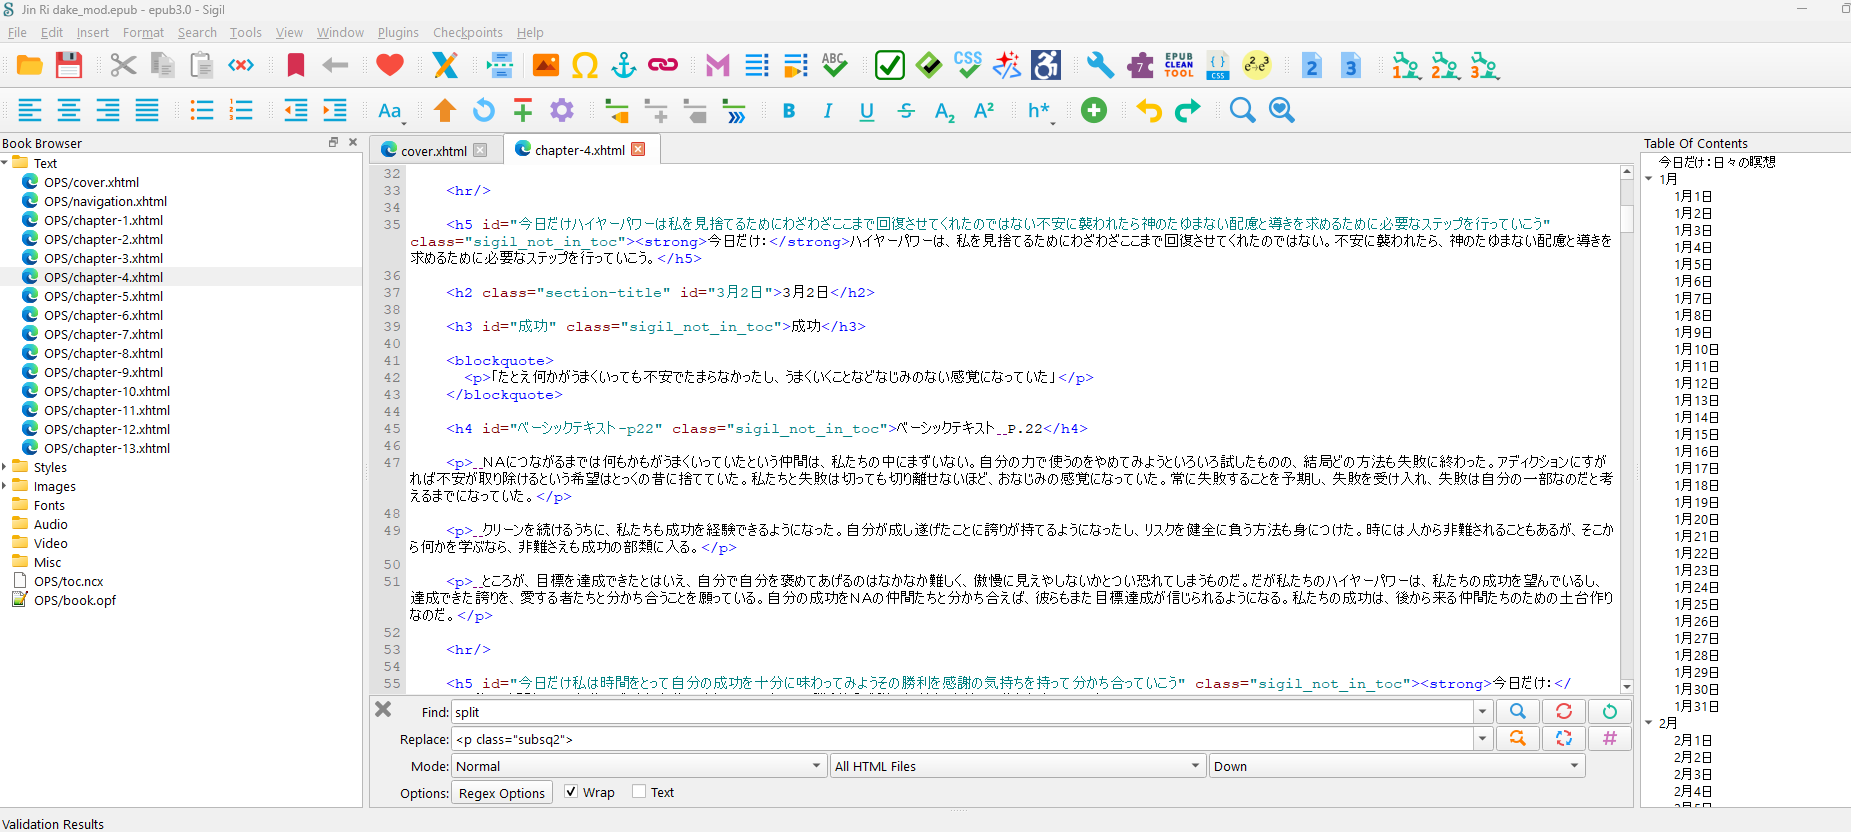Click the blue magnifier Find Next button
Screen dimensions: 1851x832
1517,711
